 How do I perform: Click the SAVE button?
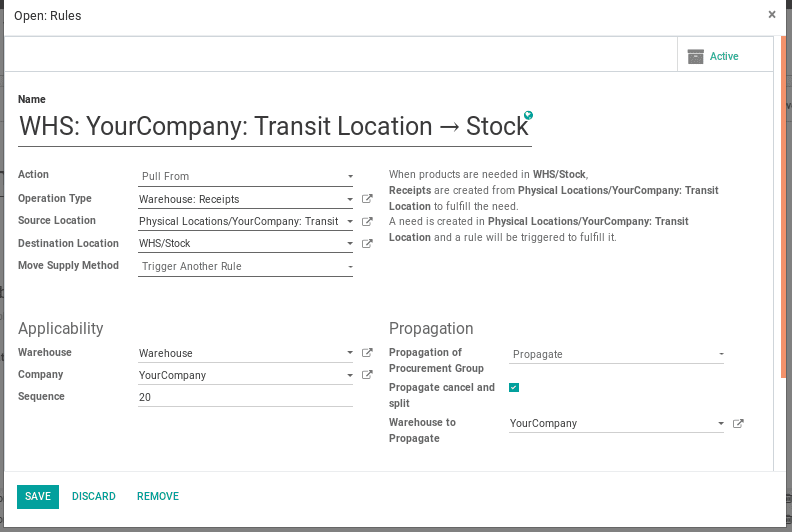38,497
